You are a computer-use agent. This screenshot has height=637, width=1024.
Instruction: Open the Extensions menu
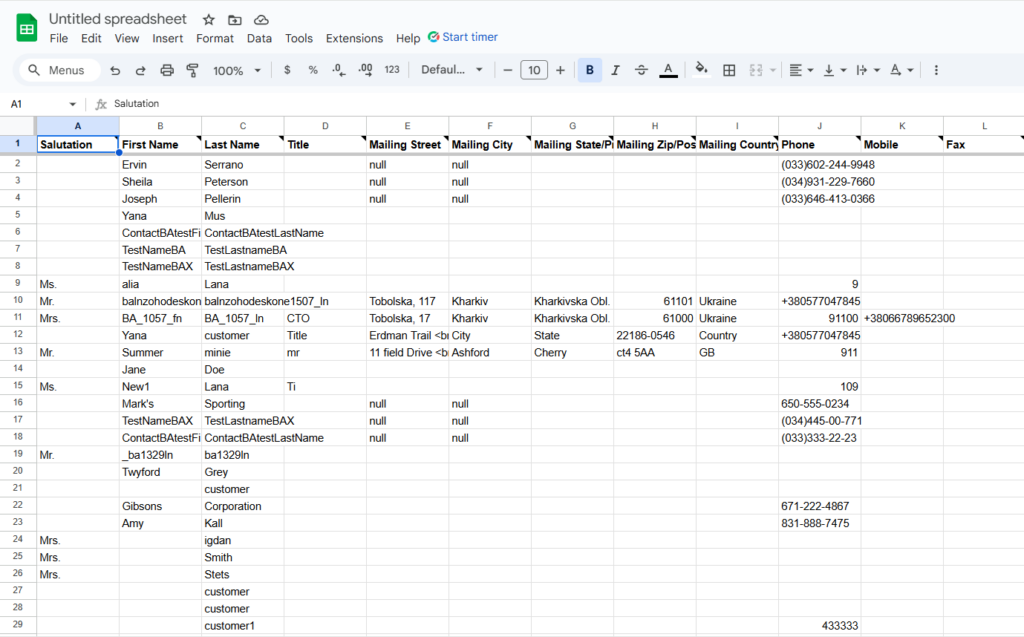pyautogui.click(x=354, y=38)
